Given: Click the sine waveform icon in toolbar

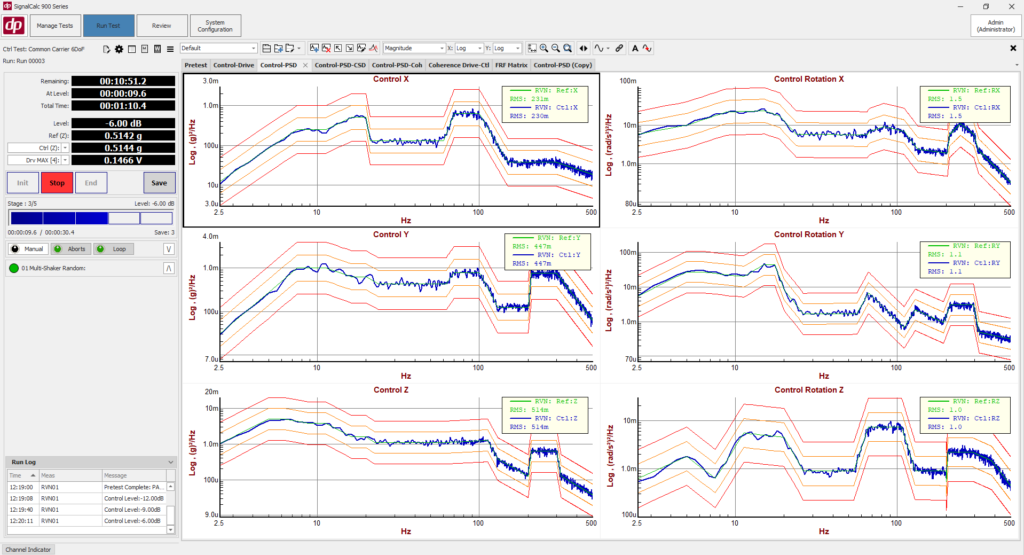Looking at the screenshot, I should coord(601,48).
